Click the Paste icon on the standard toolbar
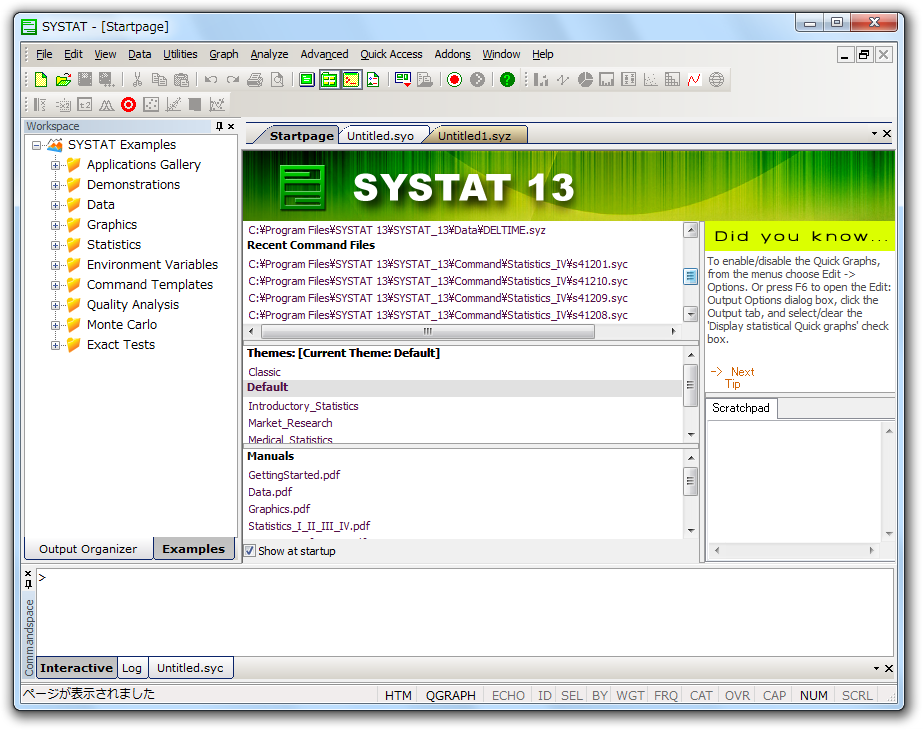The width and height of the screenshot is (923, 730). pyautogui.click(x=183, y=79)
